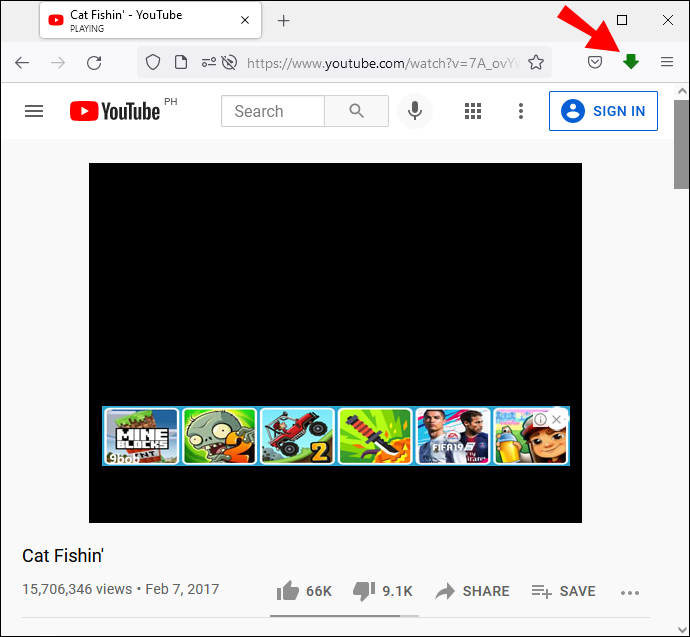Open the Pocket save icon in toolbar
690x637 pixels.
click(x=595, y=62)
